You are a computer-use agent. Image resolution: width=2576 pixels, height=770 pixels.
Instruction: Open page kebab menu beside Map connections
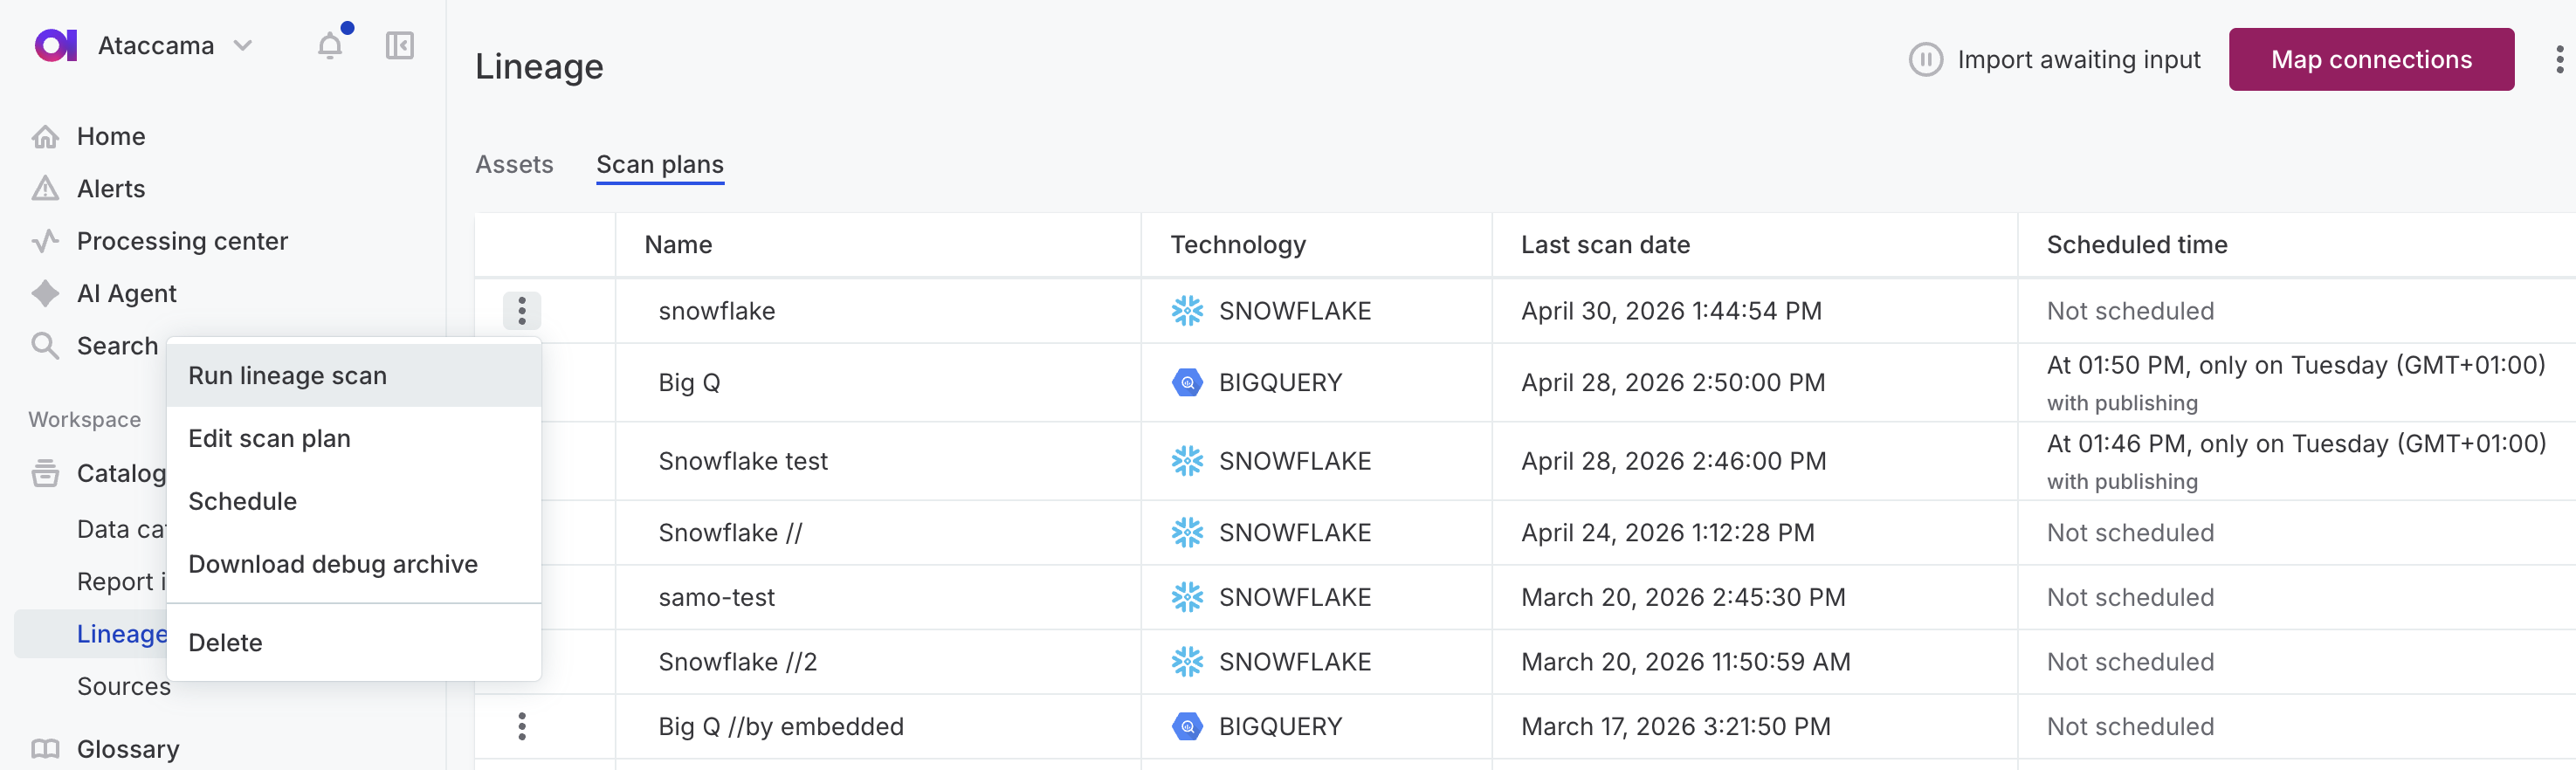tap(2559, 59)
